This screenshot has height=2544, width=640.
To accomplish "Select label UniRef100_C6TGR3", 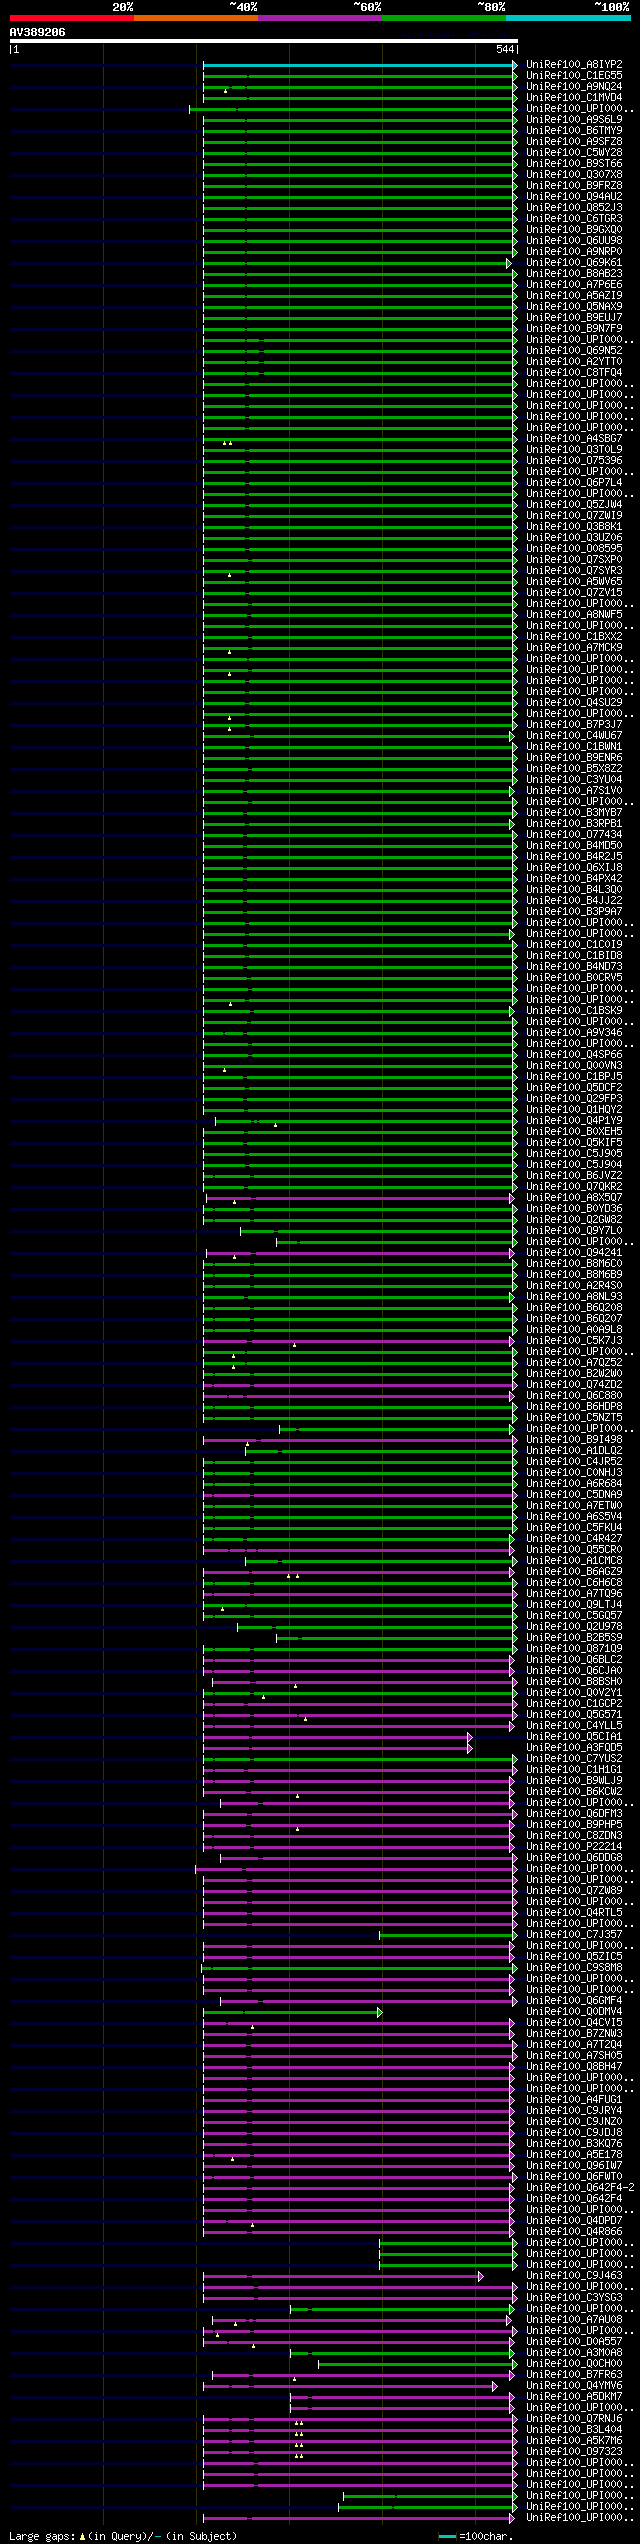I will [574, 219].
